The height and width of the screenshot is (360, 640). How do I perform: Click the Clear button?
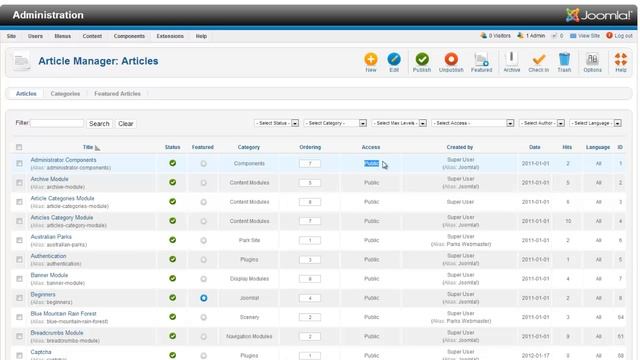point(126,123)
